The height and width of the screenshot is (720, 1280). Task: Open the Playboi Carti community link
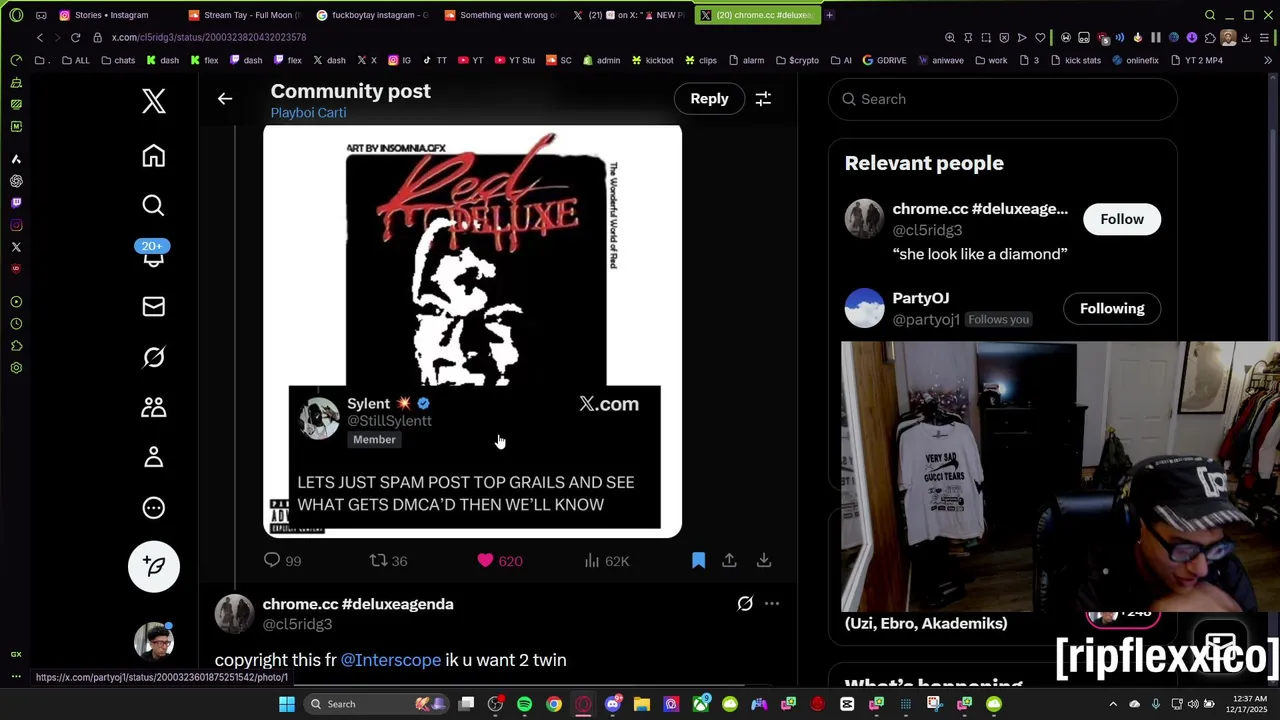tap(308, 112)
